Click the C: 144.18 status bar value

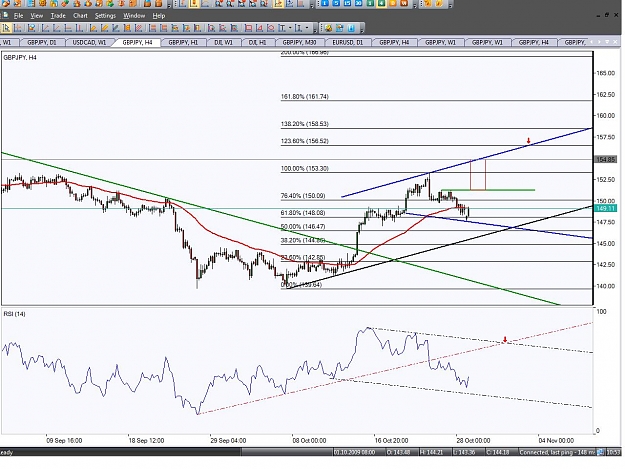[x=498, y=452]
